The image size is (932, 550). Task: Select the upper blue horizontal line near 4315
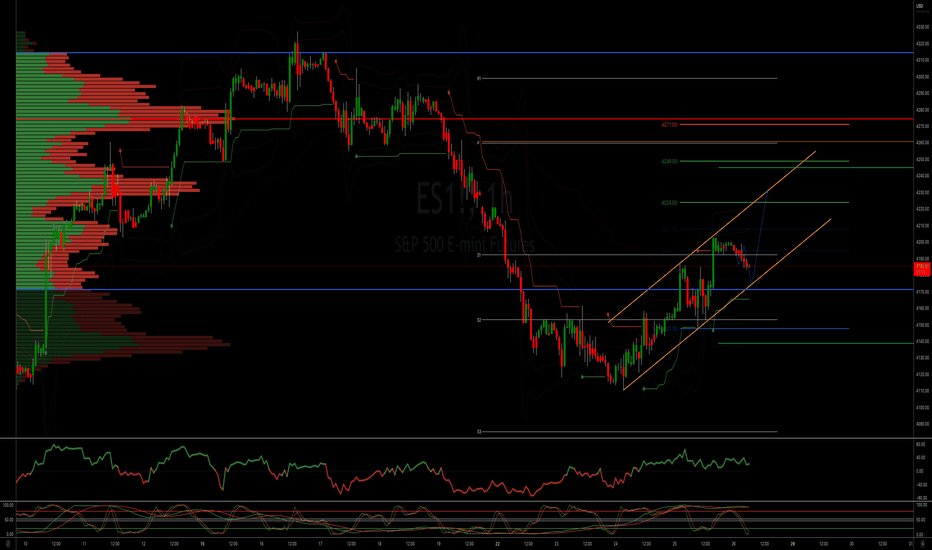[x=464, y=53]
